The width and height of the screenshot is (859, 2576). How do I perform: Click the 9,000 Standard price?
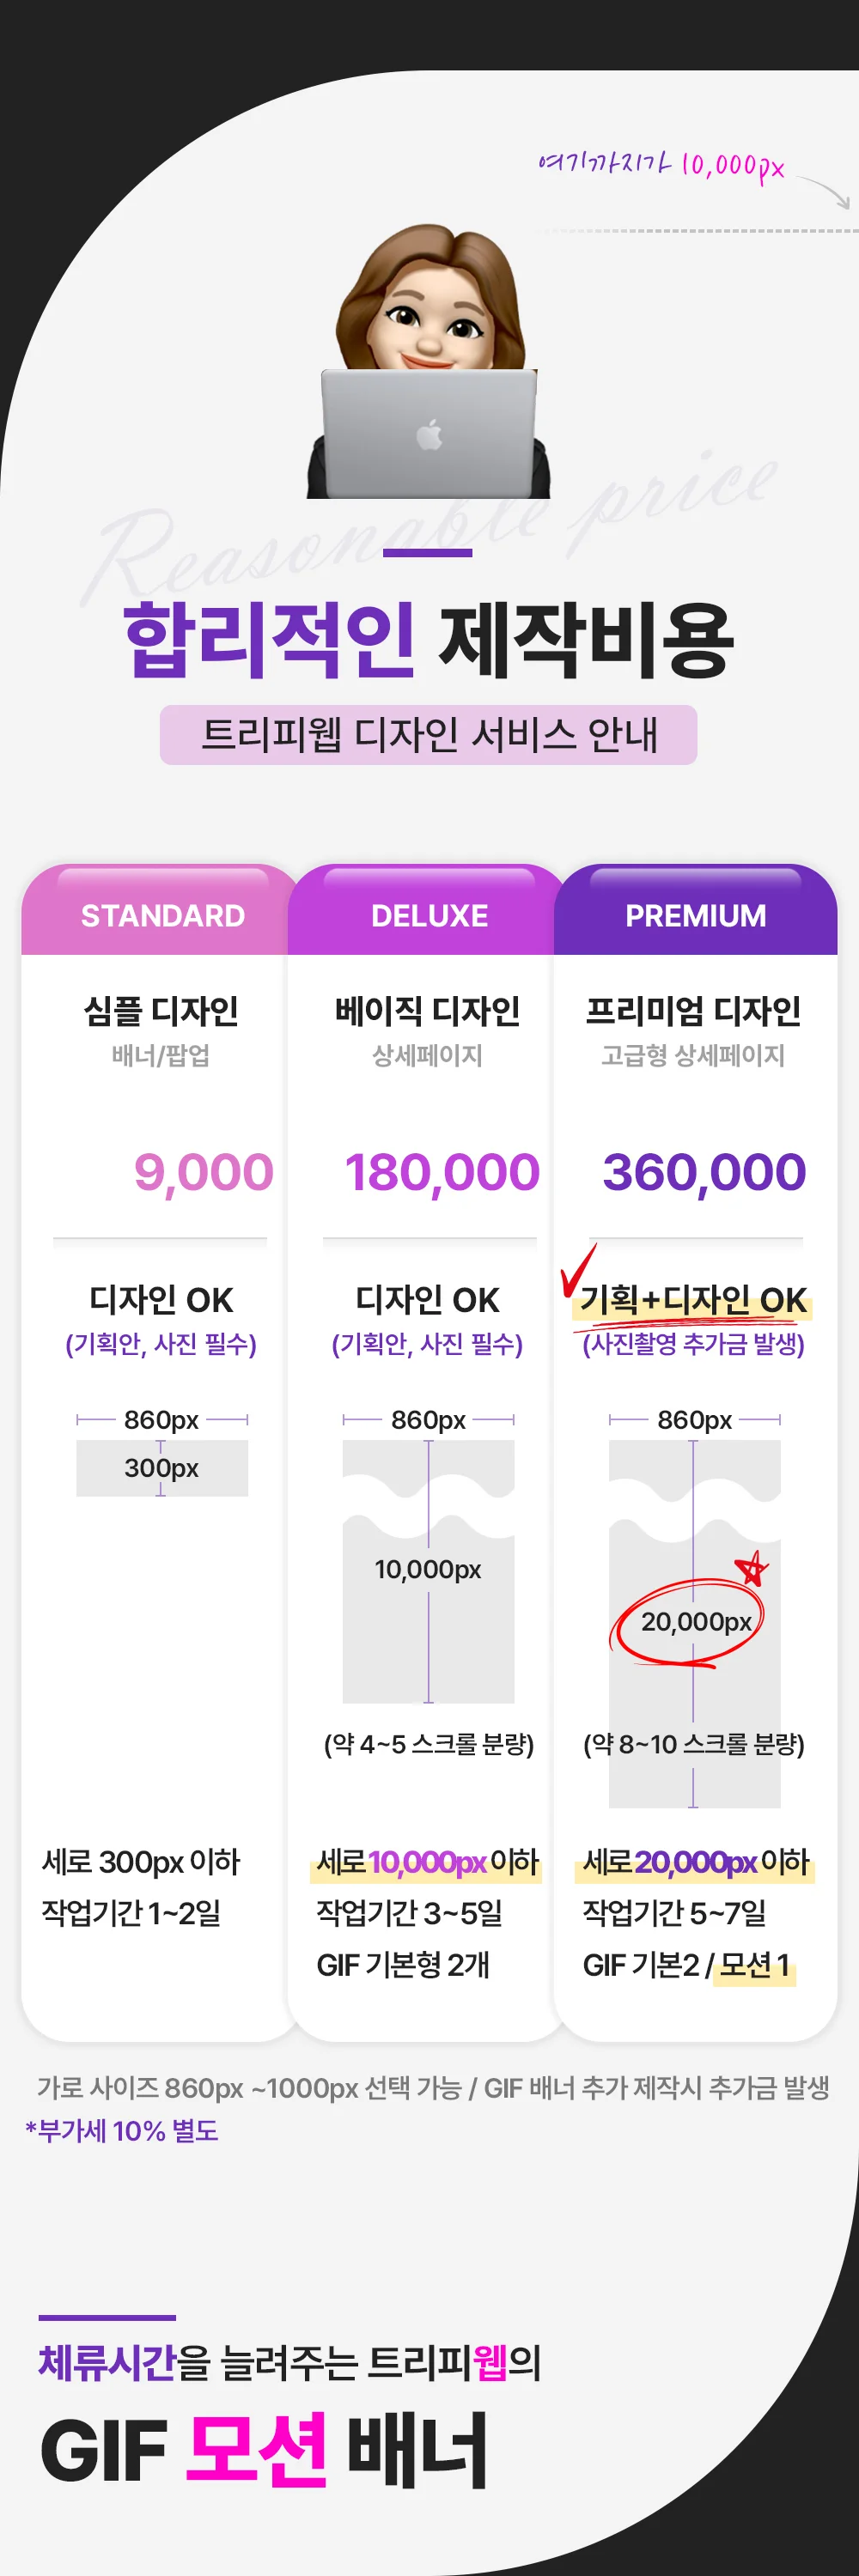click(203, 1172)
